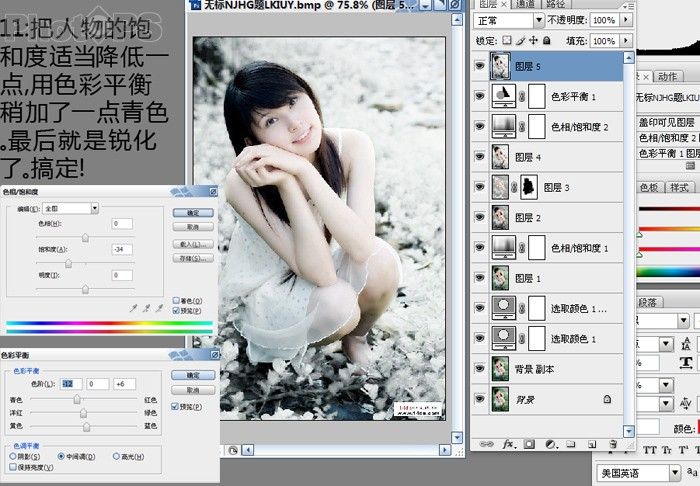
Task: Click the 饱和度 value field showing -34
Action: tap(122, 249)
